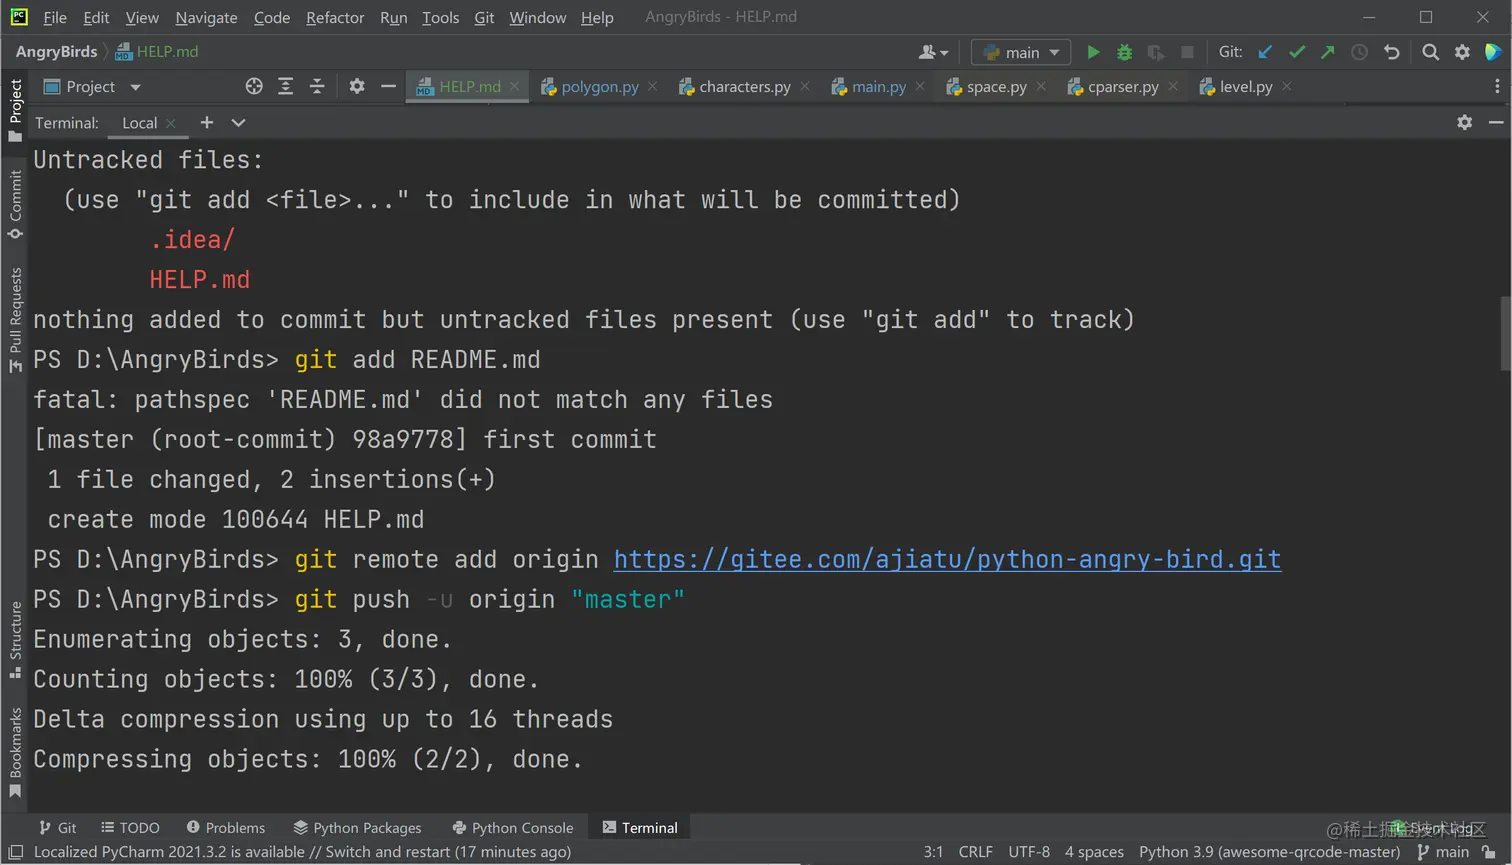Image resolution: width=1512 pixels, height=865 pixels.
Task: Show Git history with the clock icon
Action: coord(1359,52)
